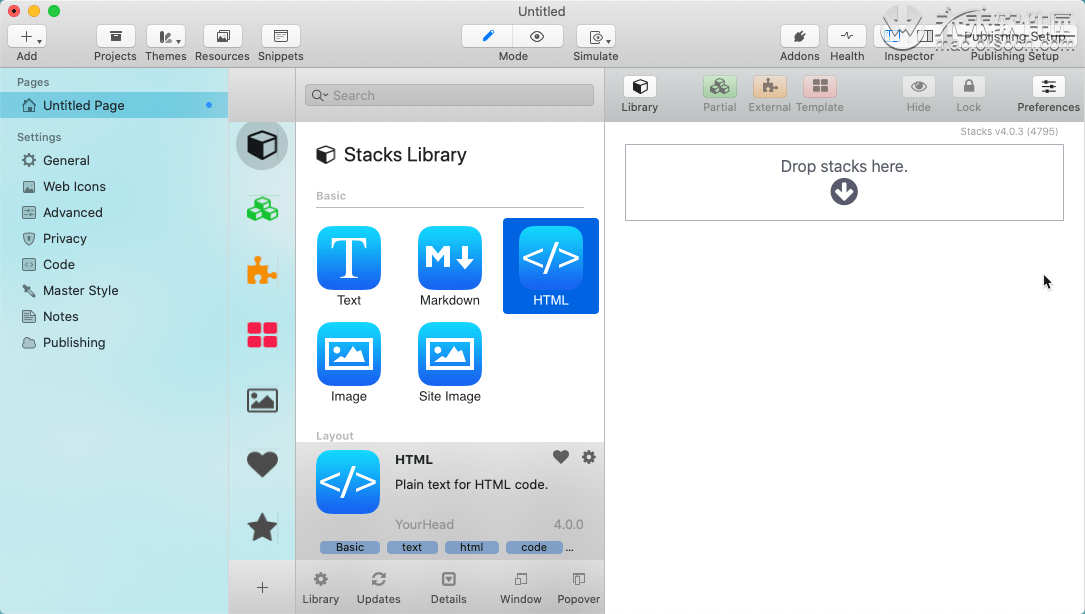1085x614 pixels.
Task: Switch to Preview mode with the eye
Action: pyautogui.click(x=538, y=37)
